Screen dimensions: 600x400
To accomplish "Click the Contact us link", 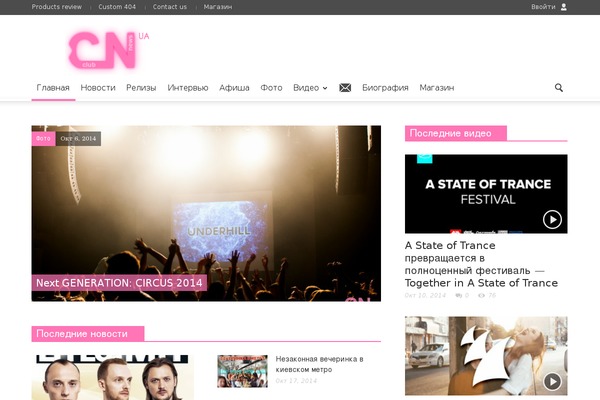I will click(170, 7).
